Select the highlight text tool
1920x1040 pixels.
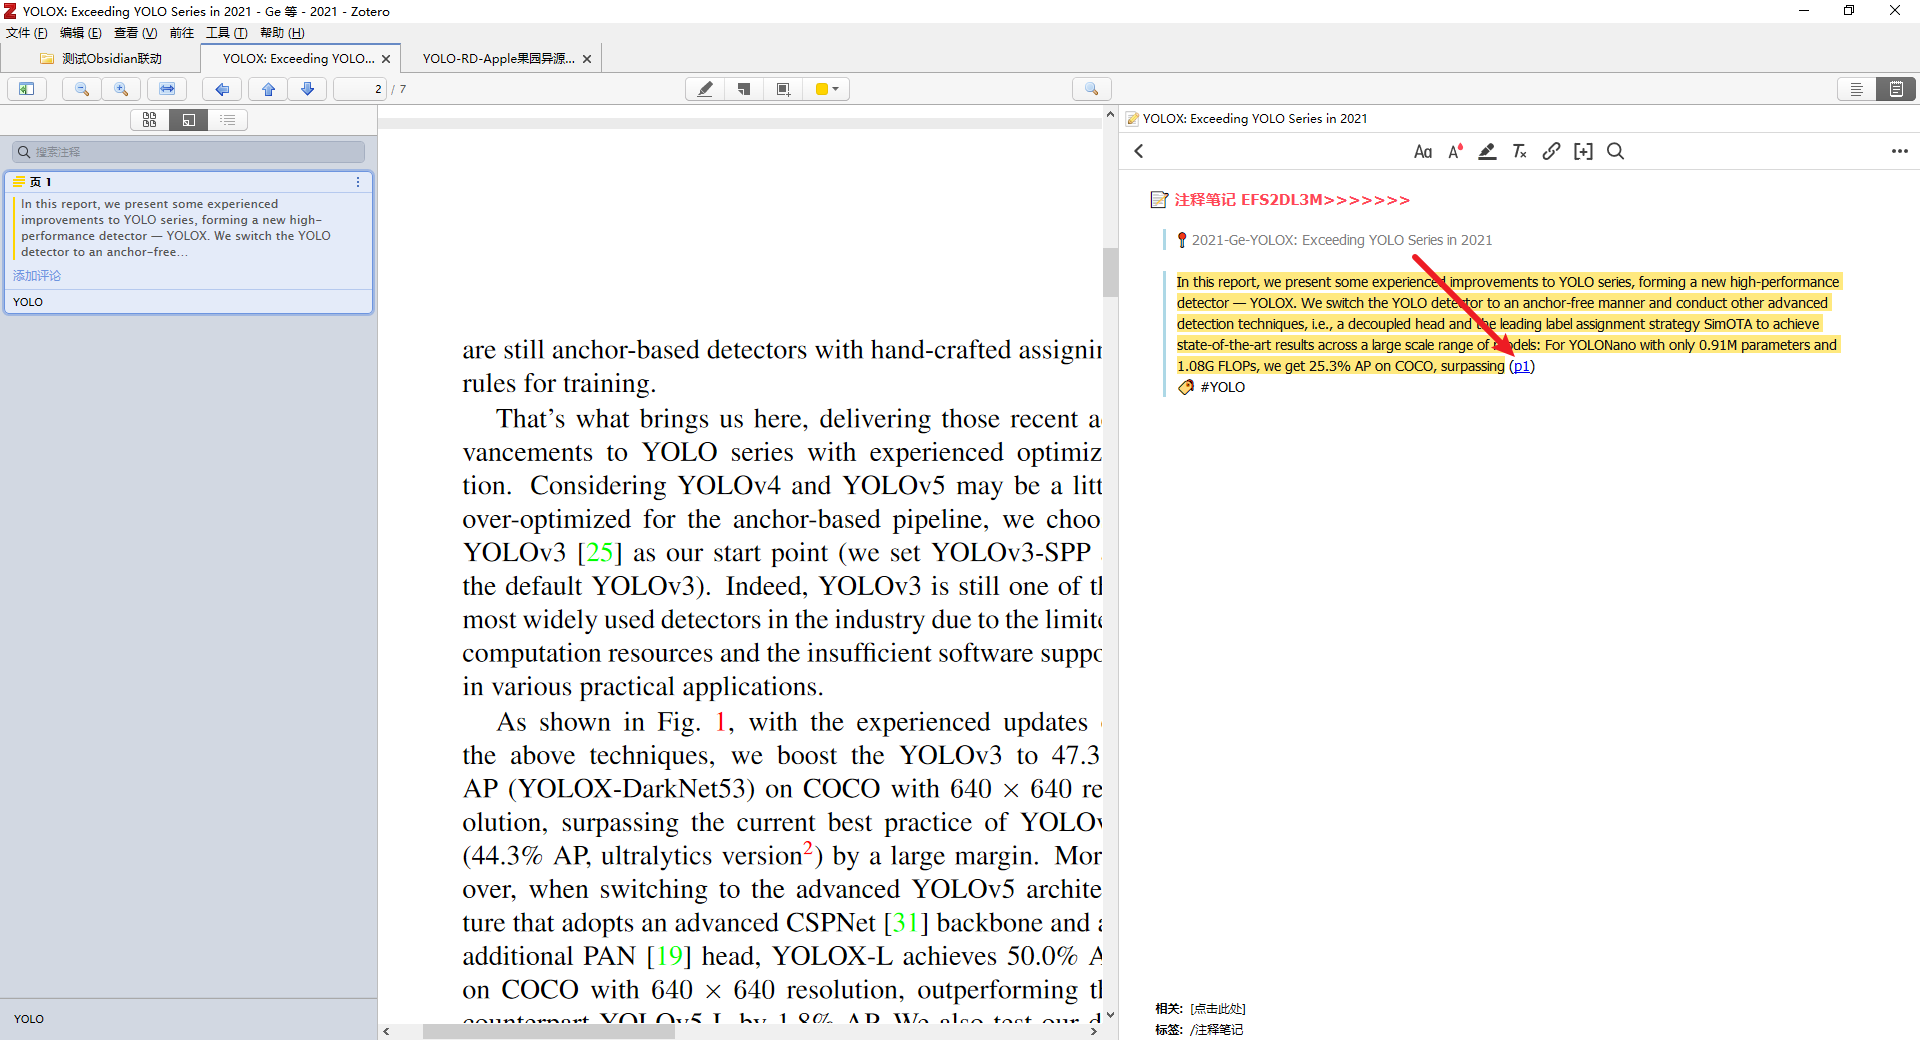705,89
